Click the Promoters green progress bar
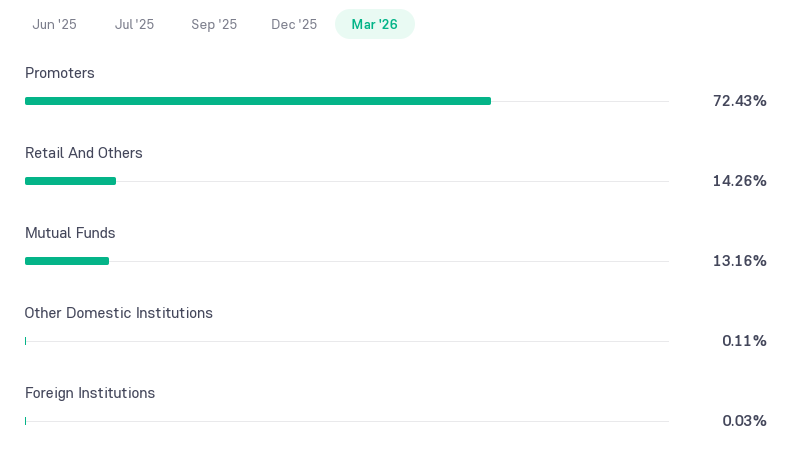 point(258,101)
